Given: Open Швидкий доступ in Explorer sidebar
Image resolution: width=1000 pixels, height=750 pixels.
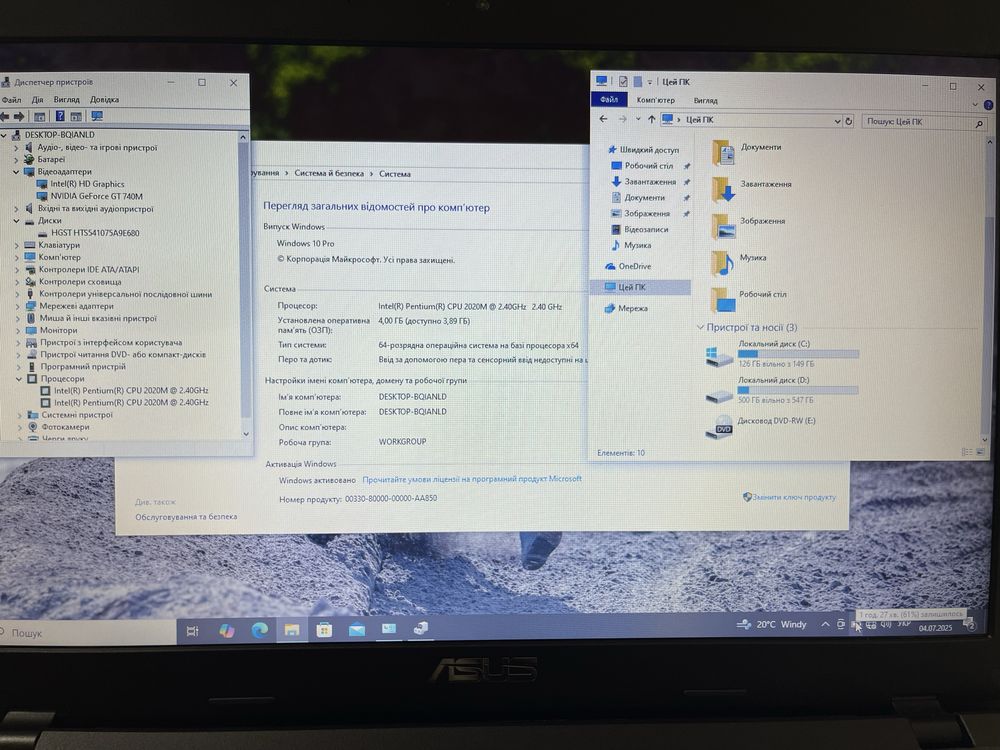Looking at the screenshot, I should click(x=643, y=150).
